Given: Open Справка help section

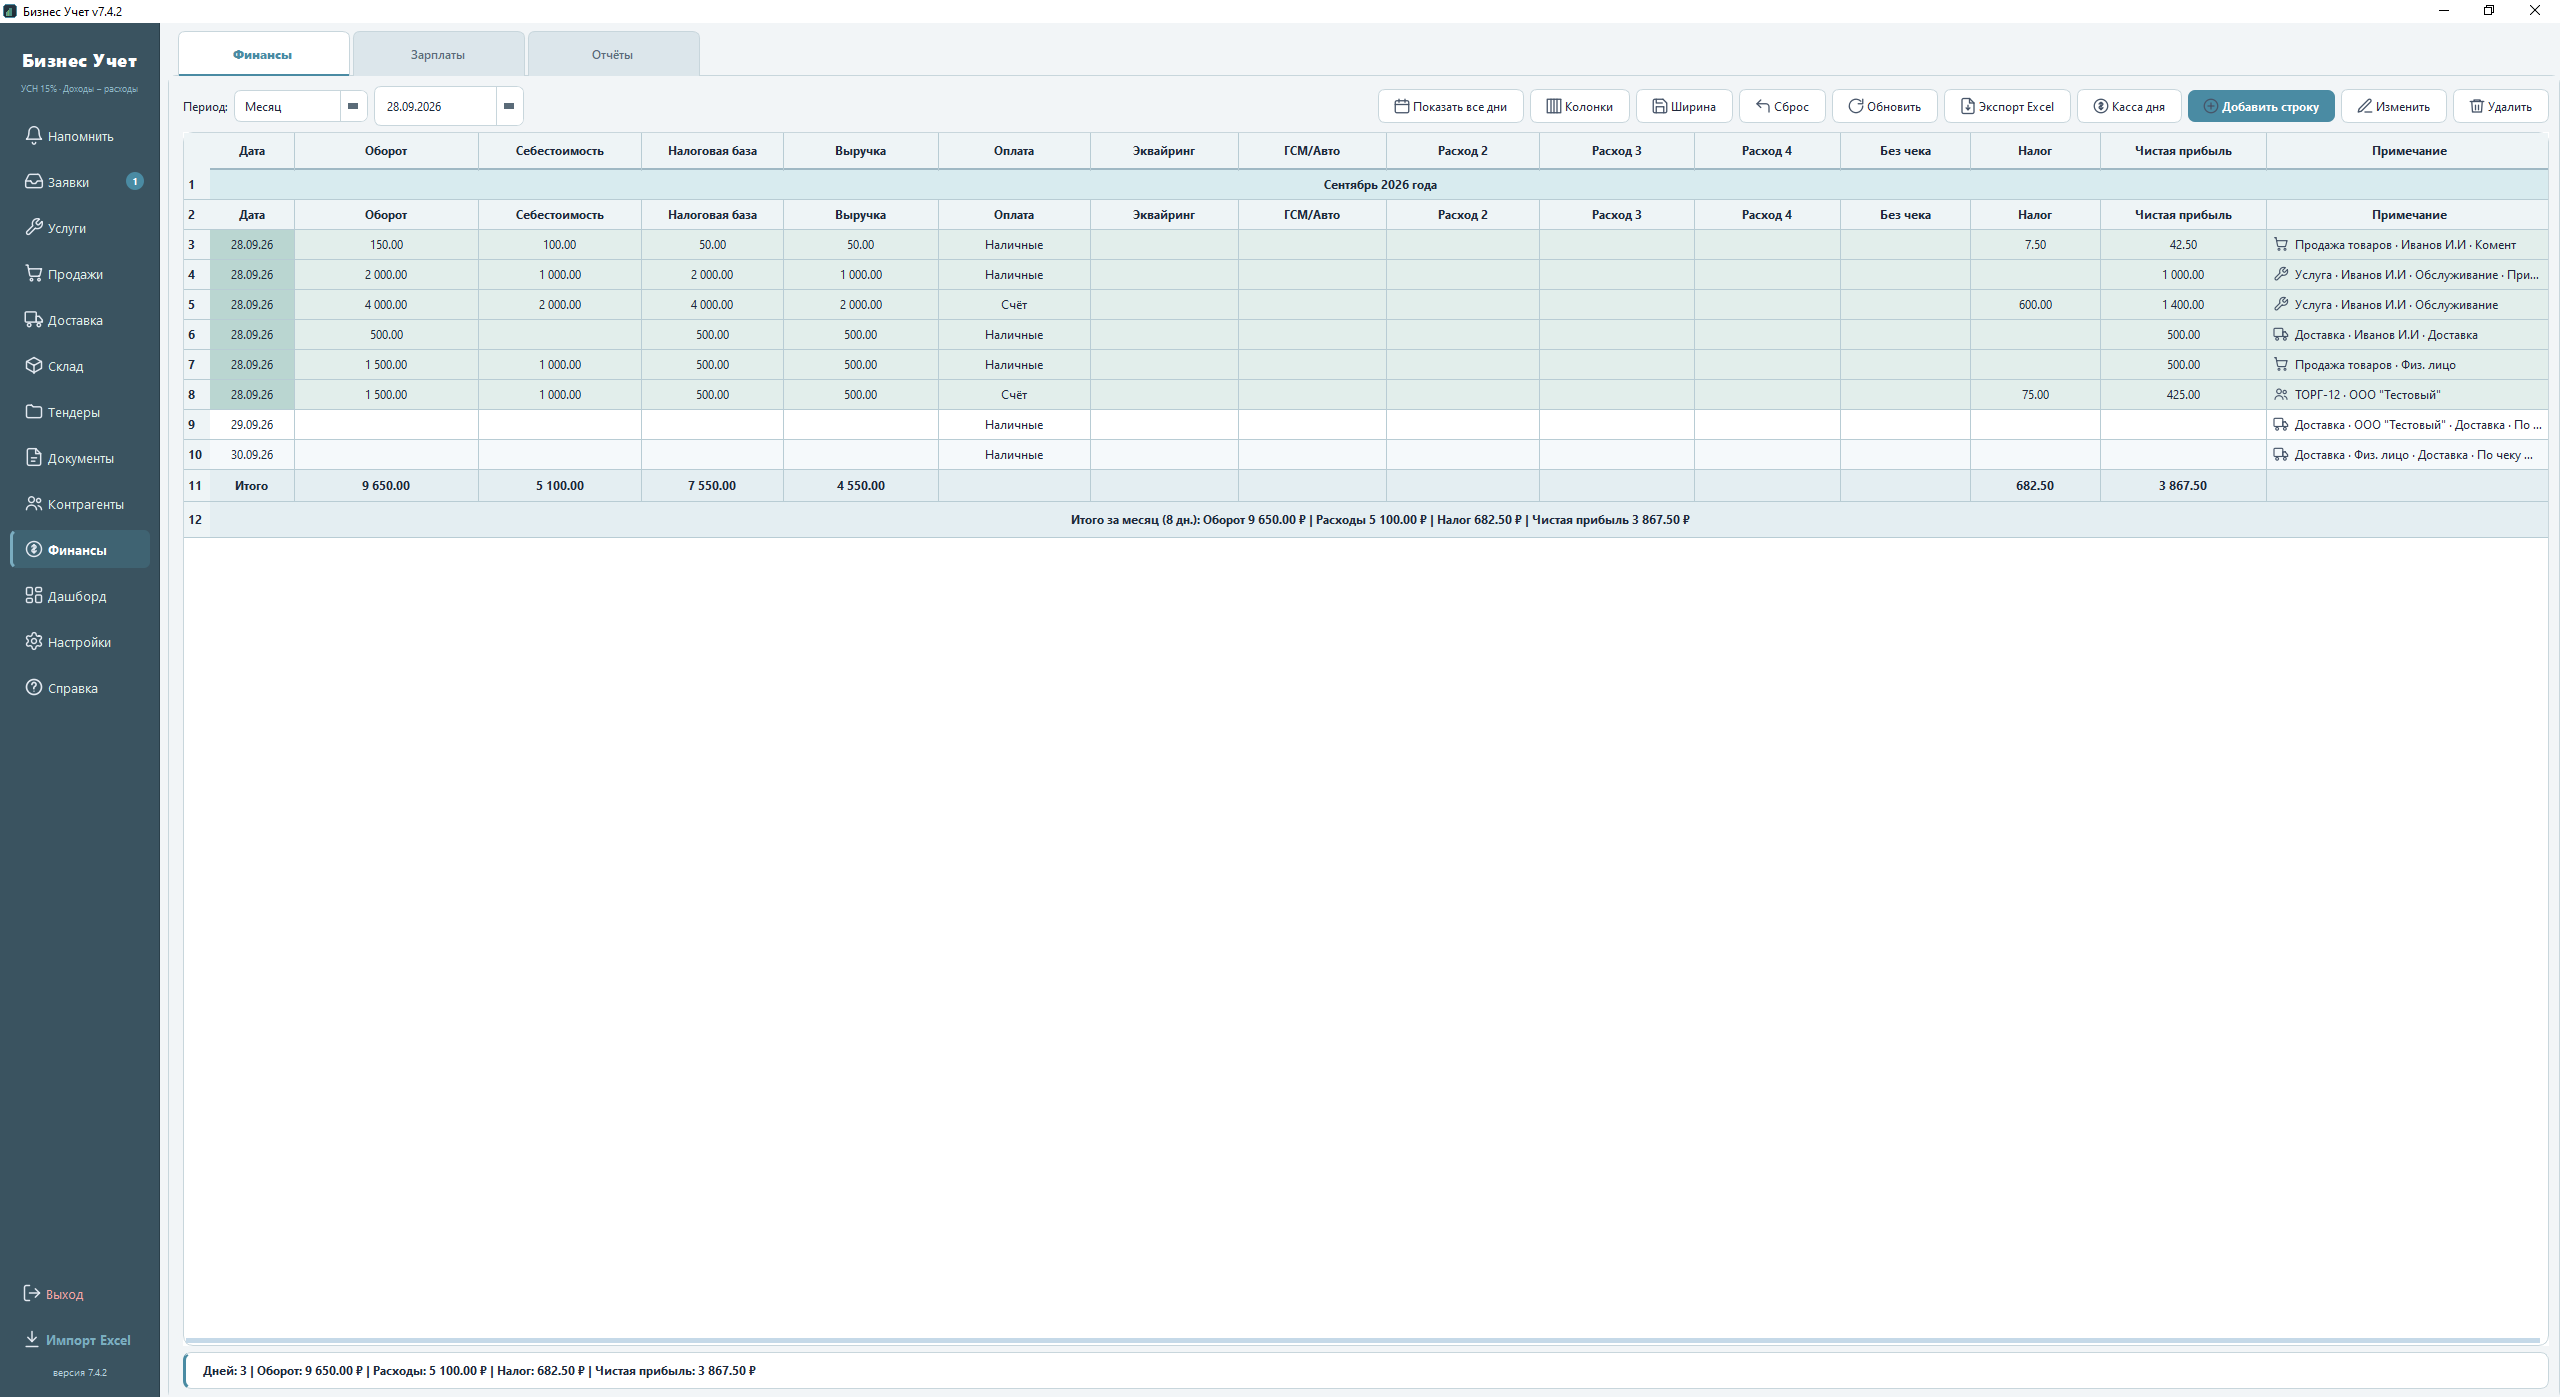Looking at the screenshot, I should (80, 688).
